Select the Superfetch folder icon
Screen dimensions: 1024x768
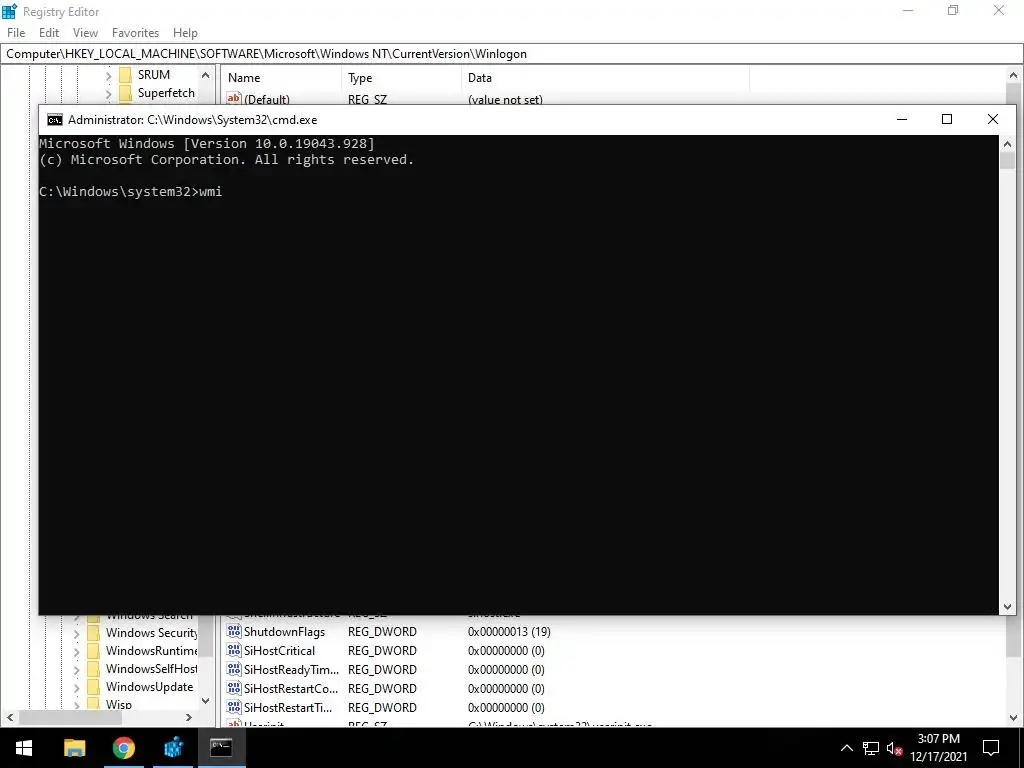pyautogui.click(x=125, y=93)
